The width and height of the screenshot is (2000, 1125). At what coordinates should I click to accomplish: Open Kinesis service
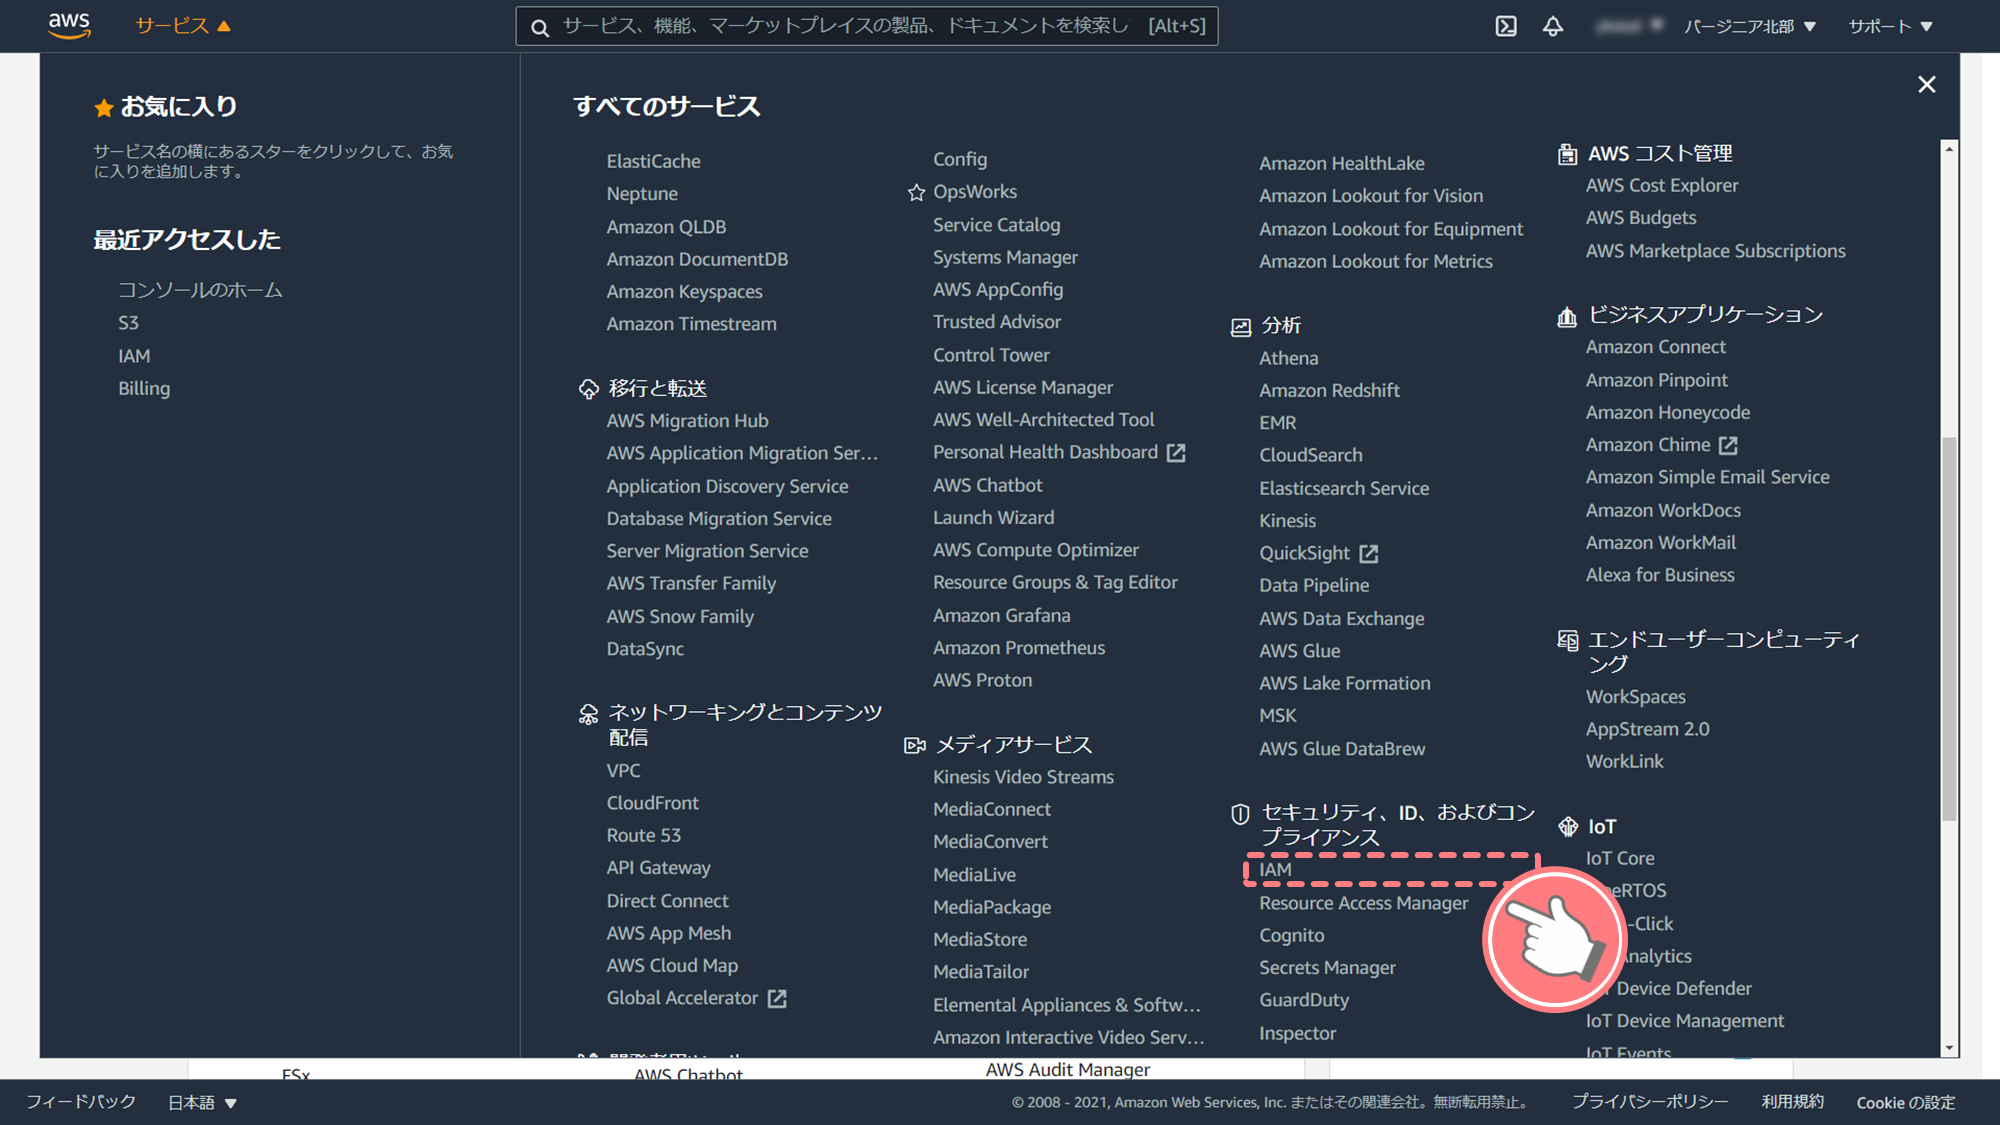click(1287, 521)
